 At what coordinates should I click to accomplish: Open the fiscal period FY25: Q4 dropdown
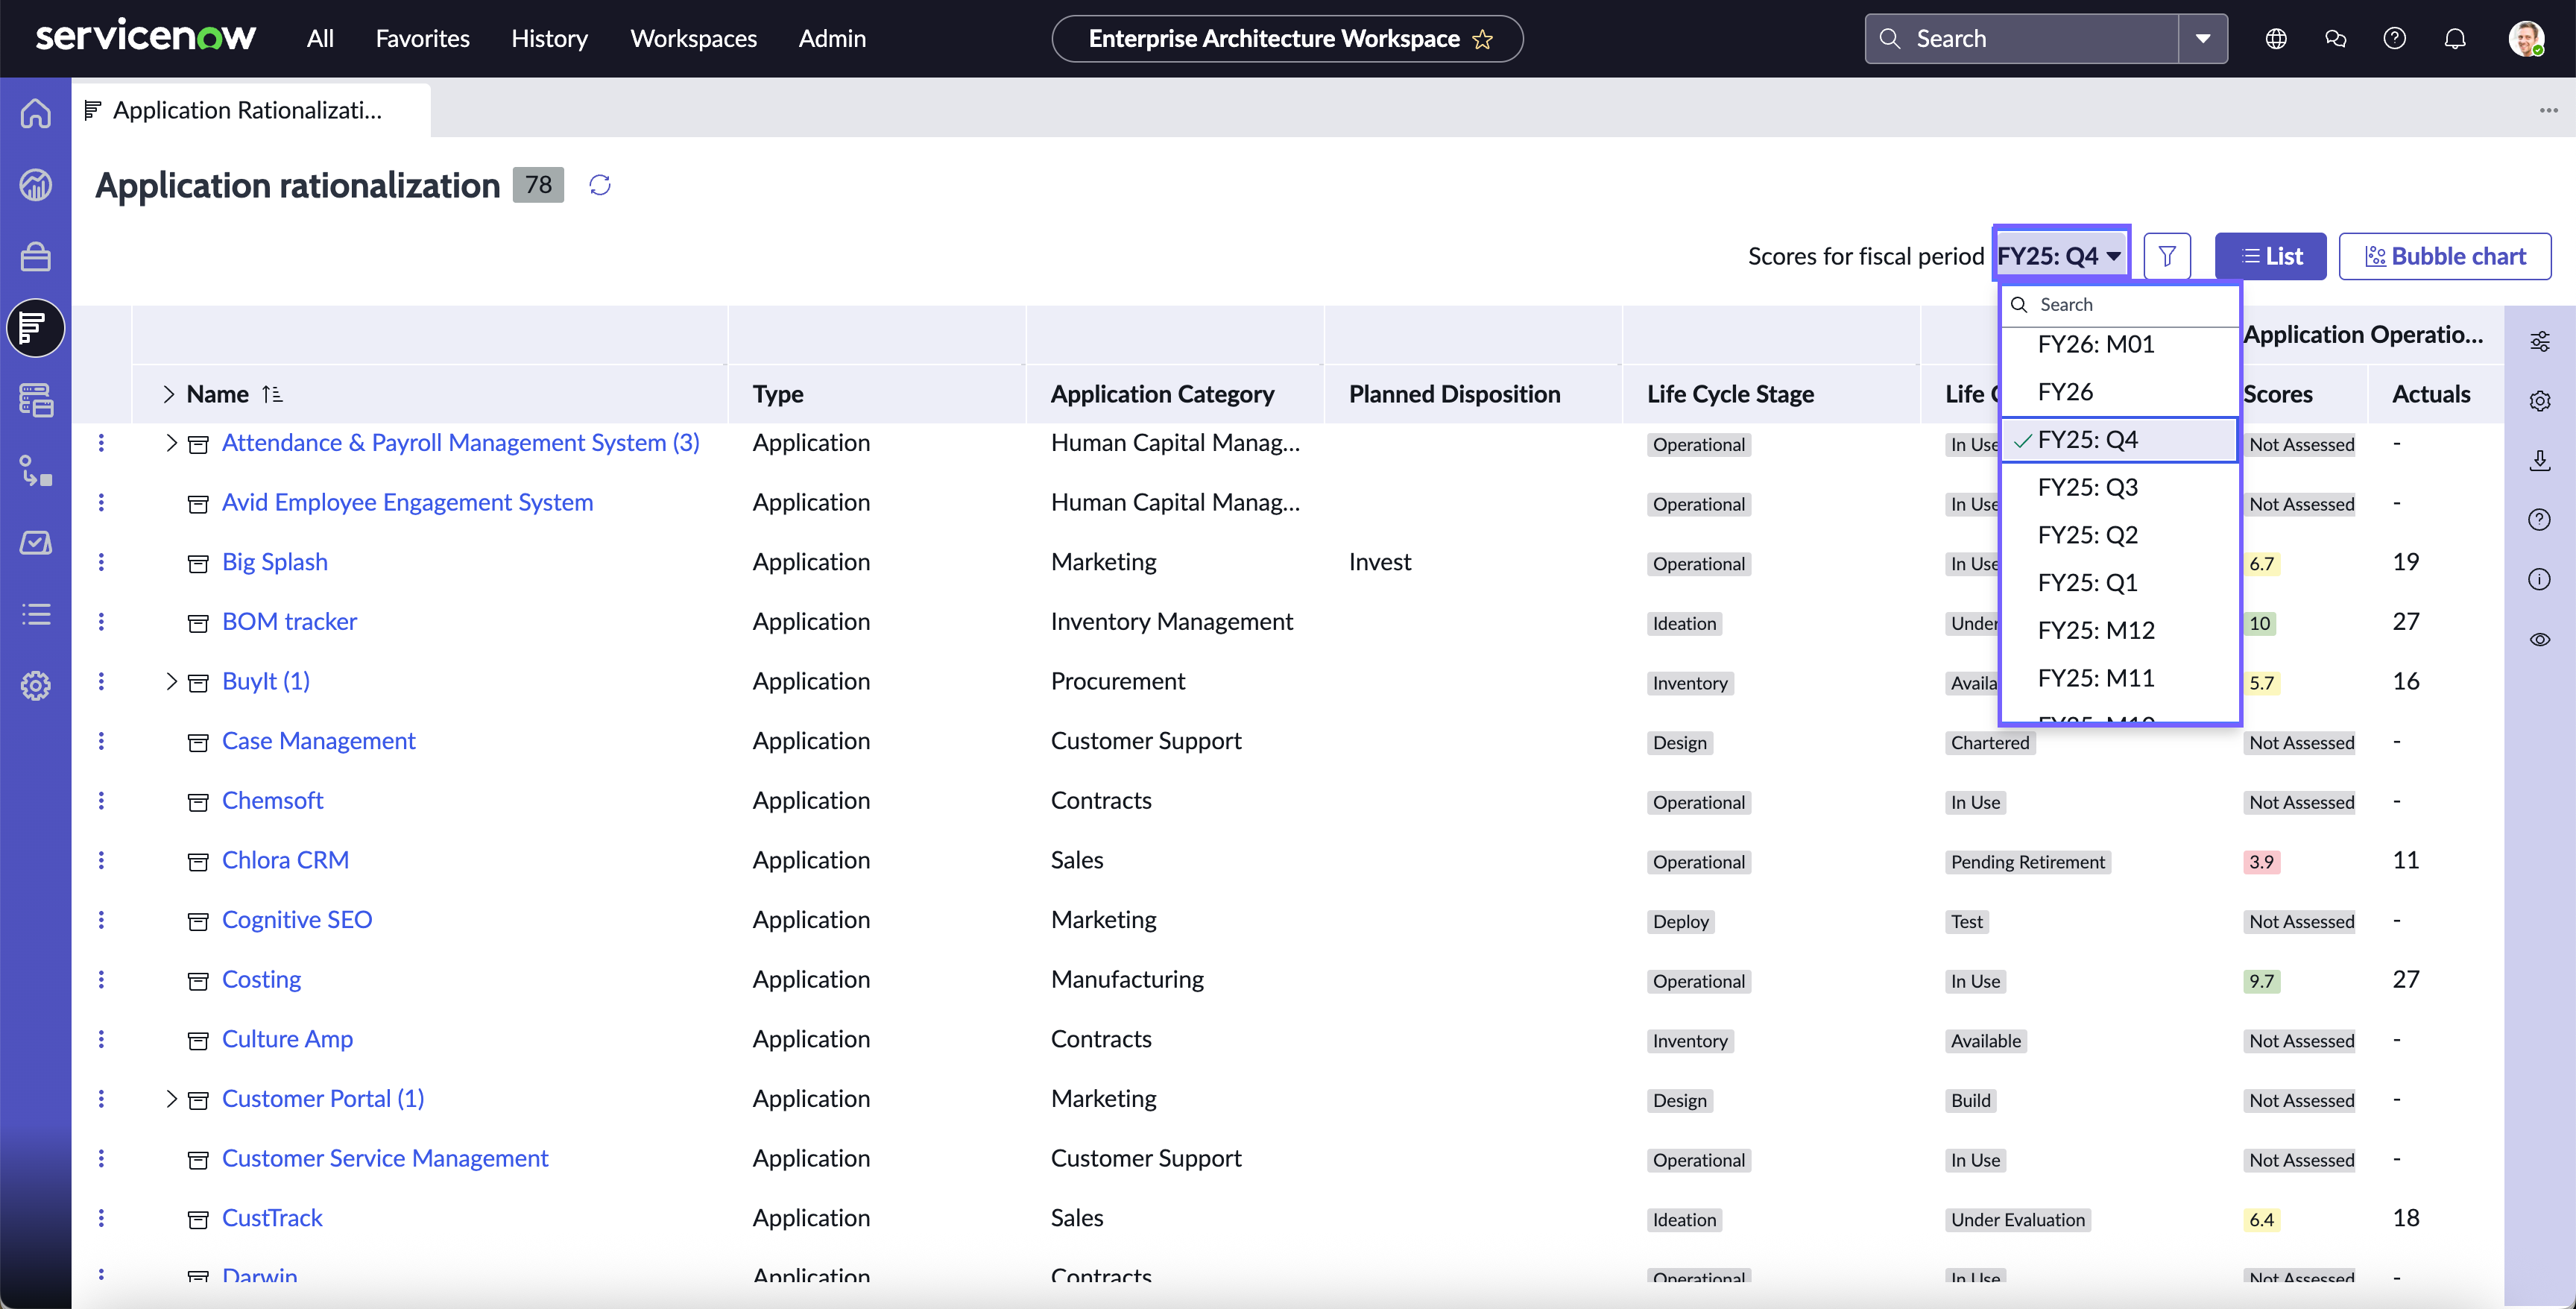2061,257
